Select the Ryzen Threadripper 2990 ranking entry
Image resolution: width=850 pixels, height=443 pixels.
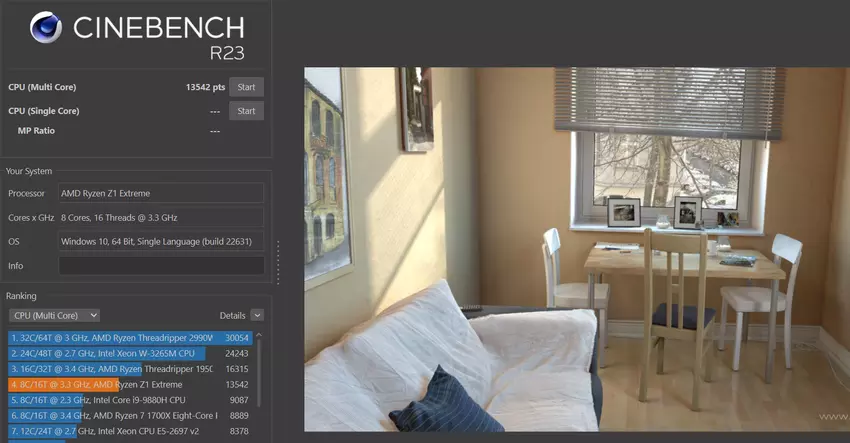click(x=130, y=338)
